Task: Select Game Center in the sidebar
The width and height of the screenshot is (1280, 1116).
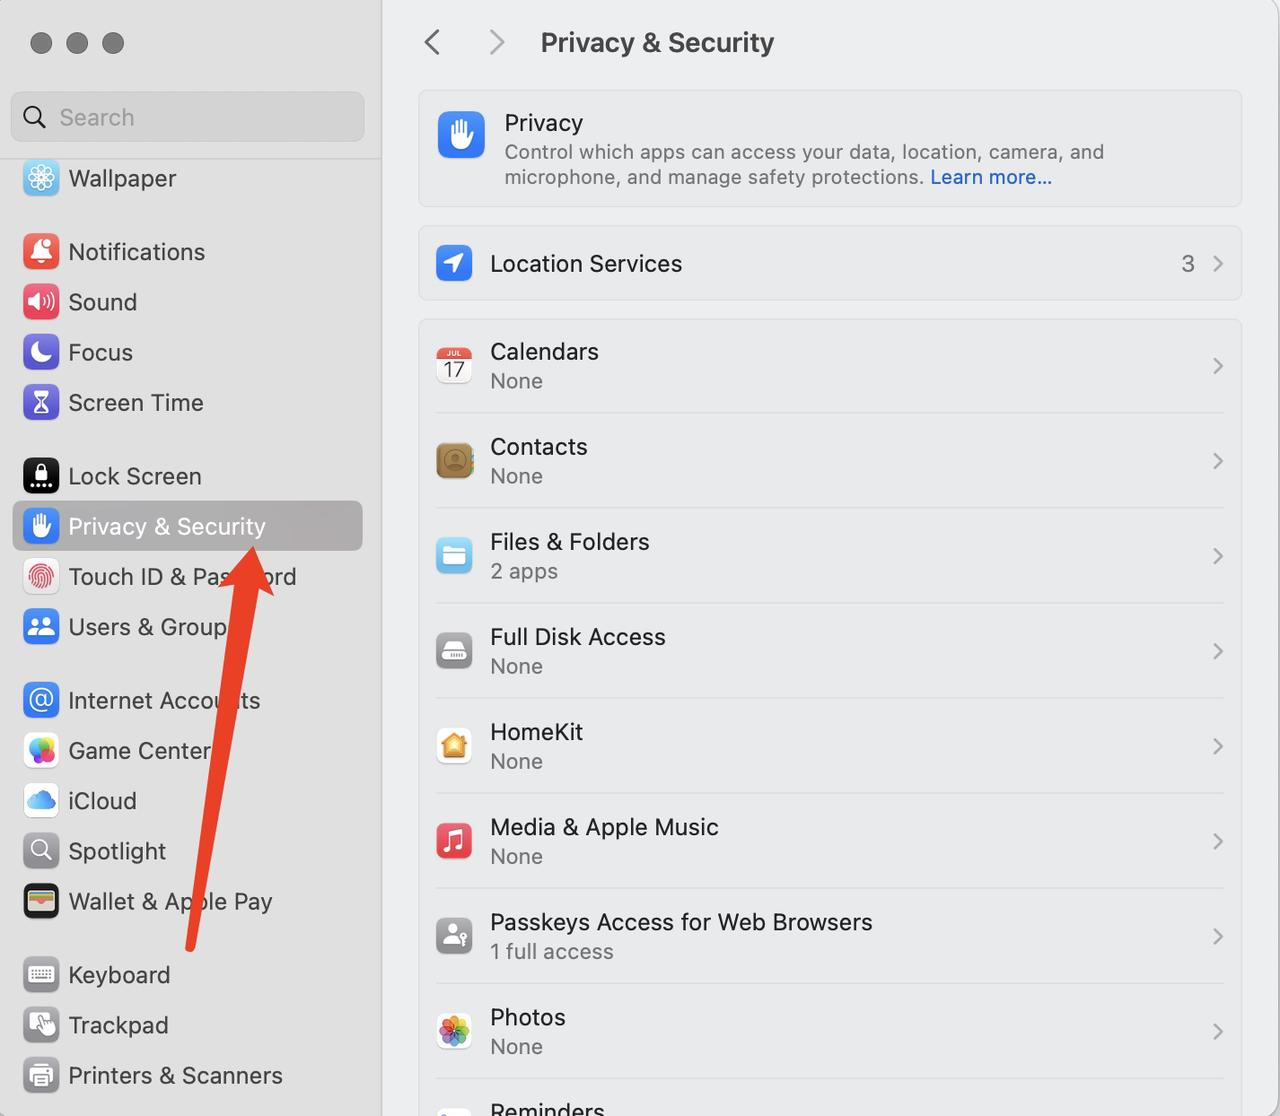Action: tap(187, 751)
